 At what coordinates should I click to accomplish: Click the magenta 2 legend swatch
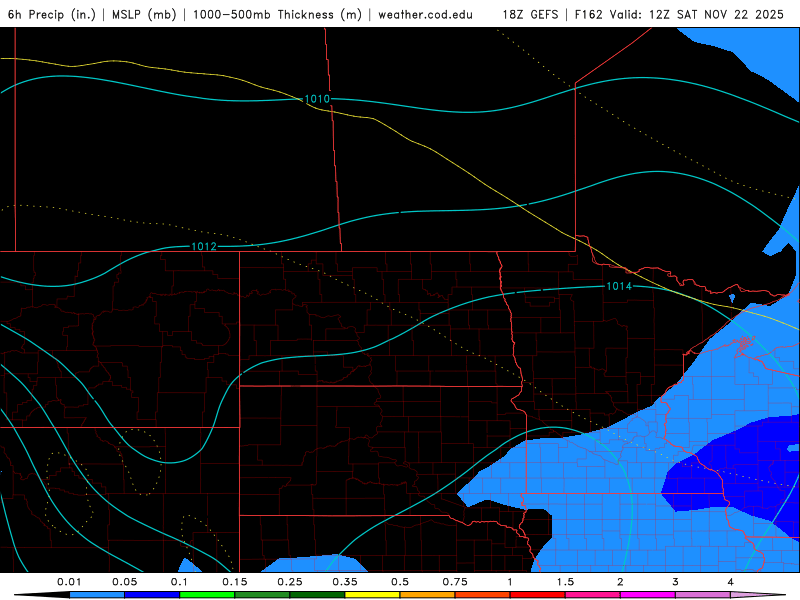coord(648,595)
